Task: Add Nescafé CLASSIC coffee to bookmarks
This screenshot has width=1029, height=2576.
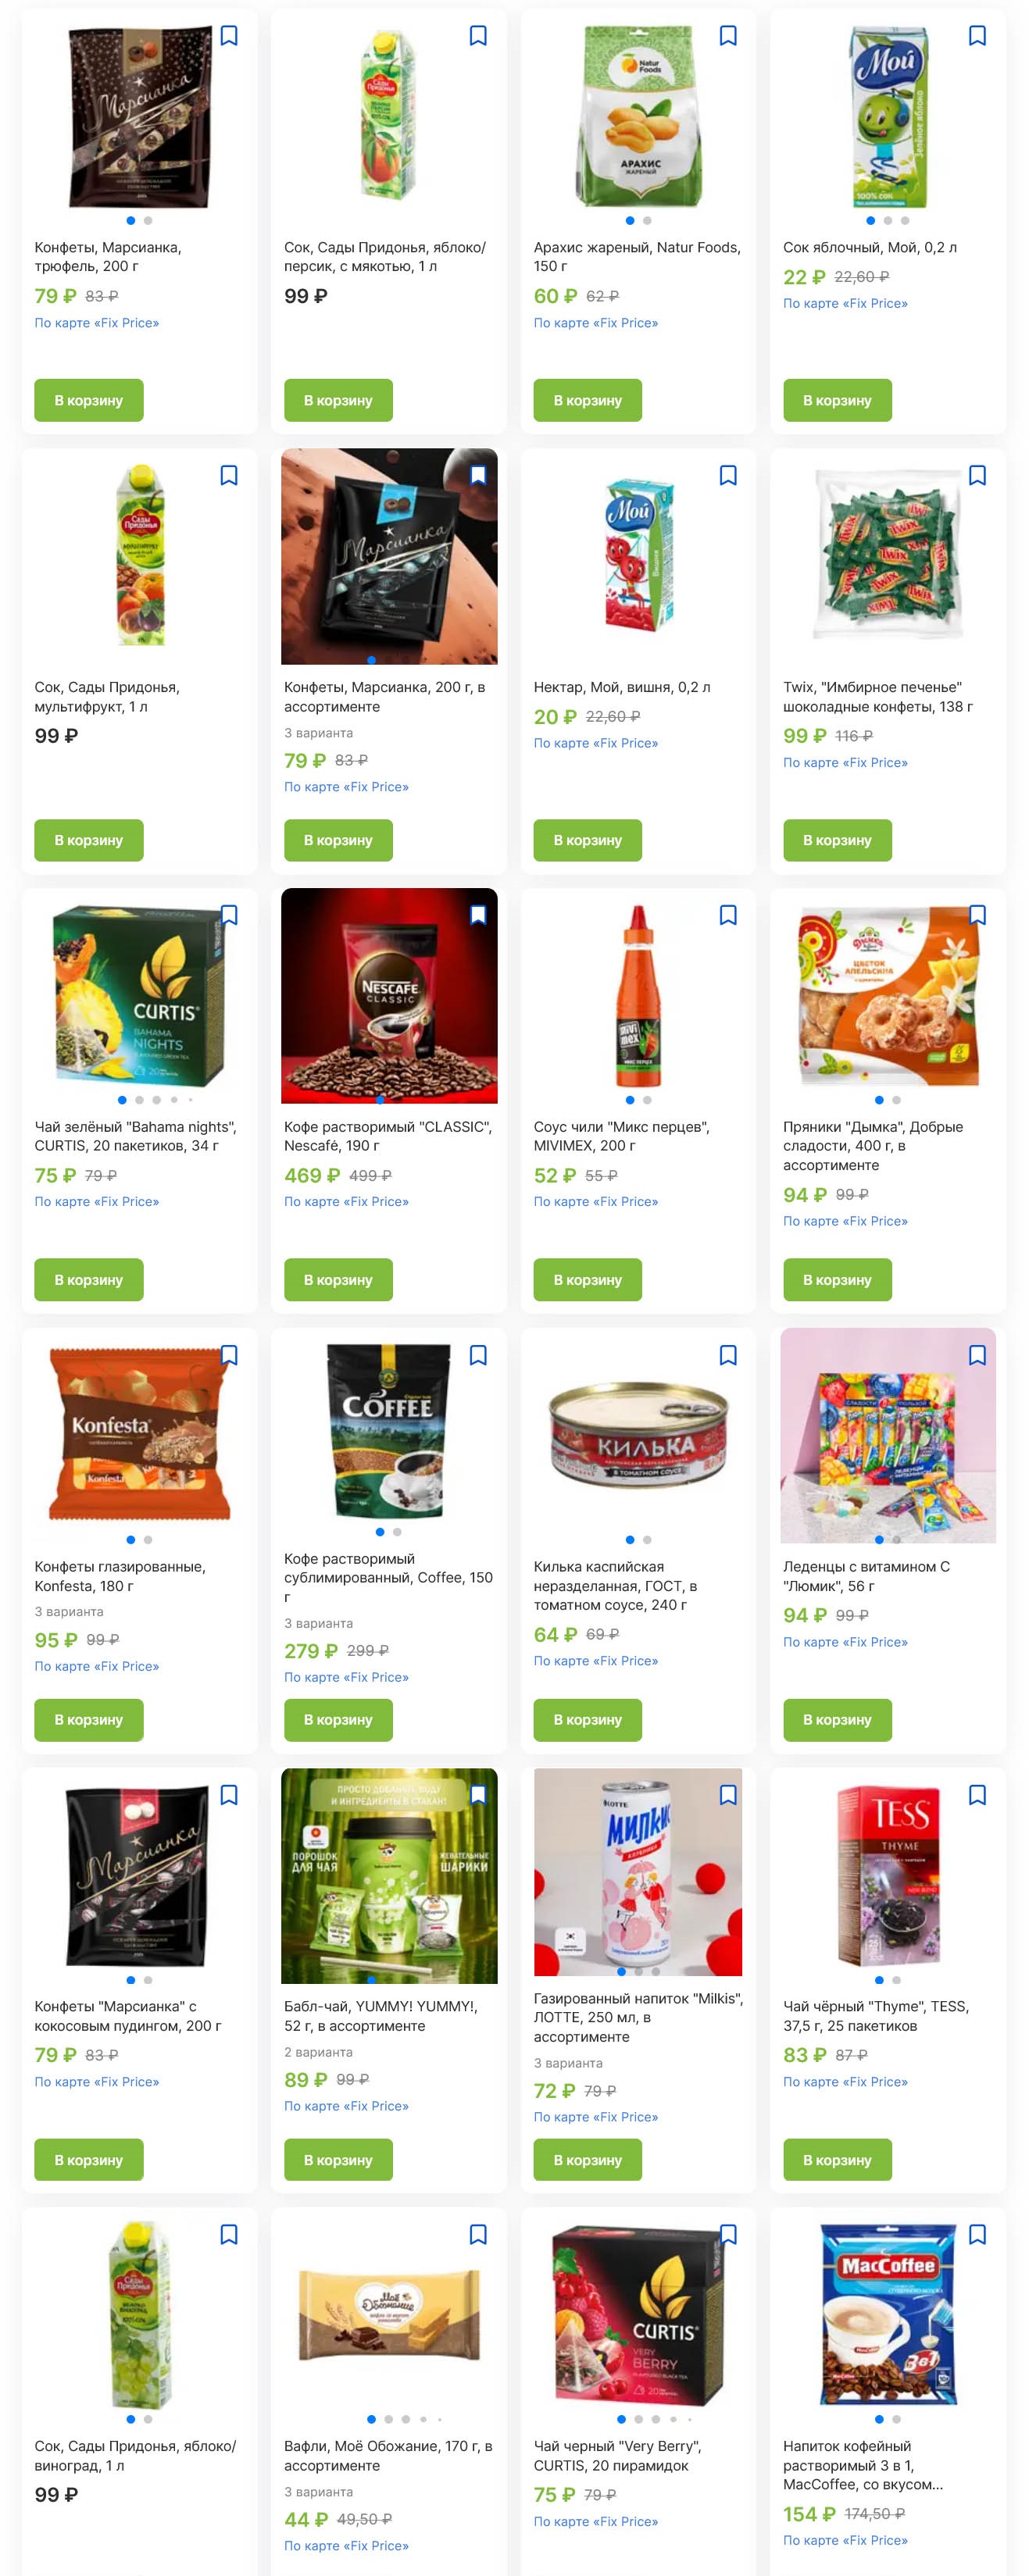Action: pyautogui.click(x=478, y=915)
